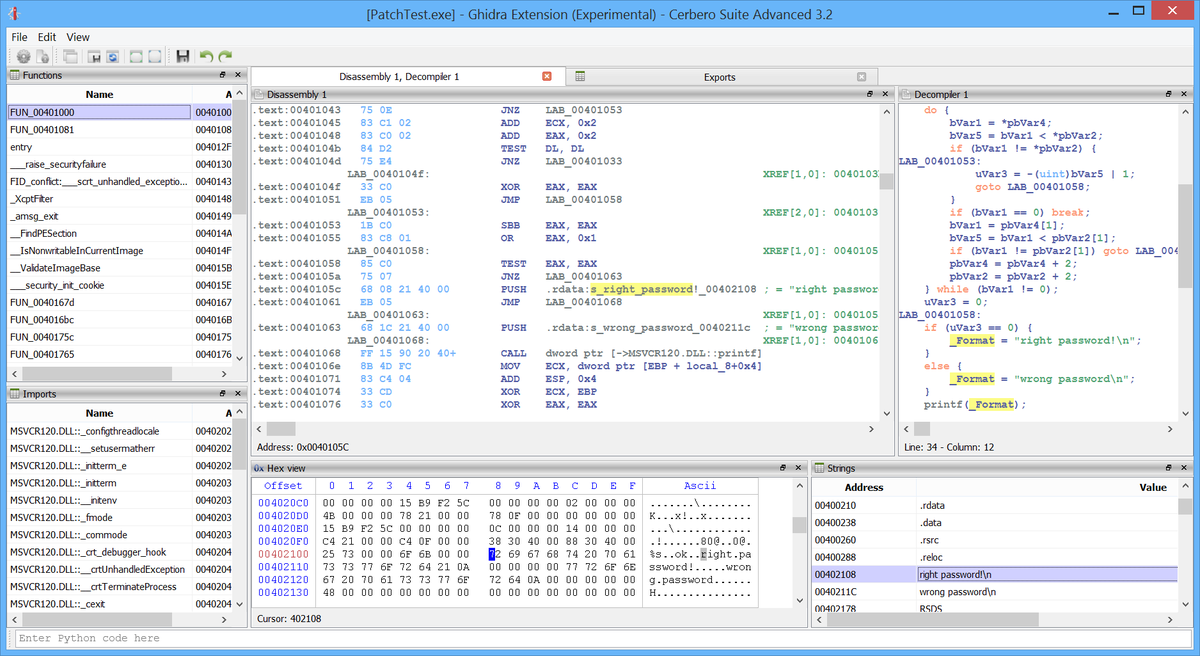Click the green redo arrow

pyautogui.click(x=225, y=57)
